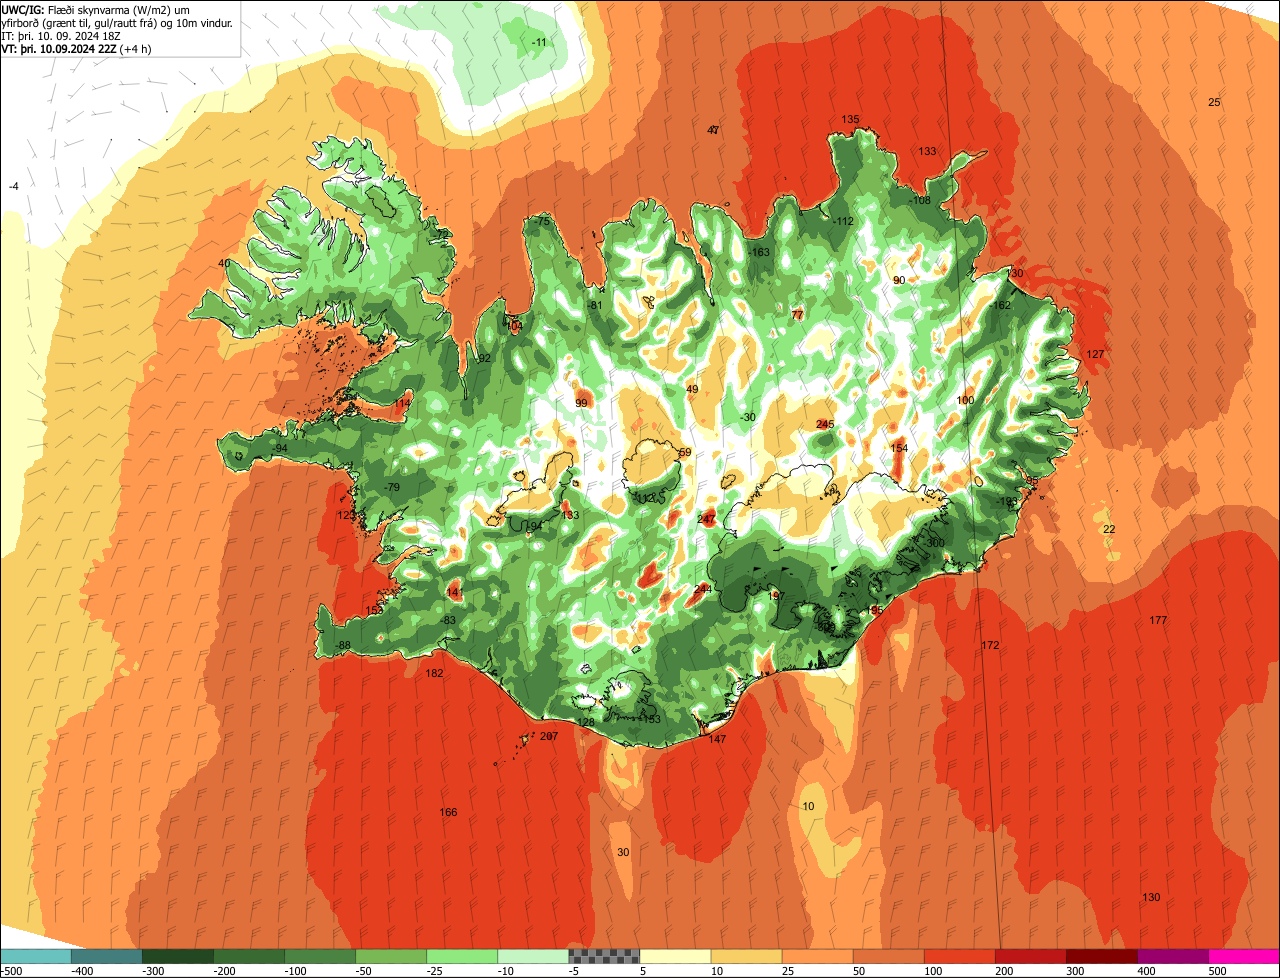Click the "141" value in southwest Iceland
The image size is (1280, 978).
pos(455,592)
